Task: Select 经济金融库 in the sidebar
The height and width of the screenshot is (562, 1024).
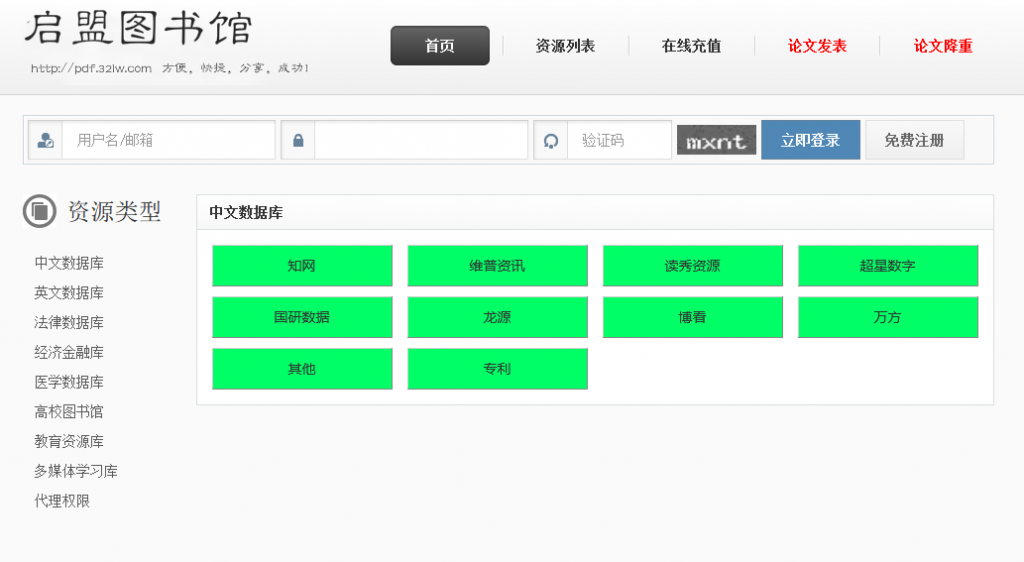Action: click(69, 352)
